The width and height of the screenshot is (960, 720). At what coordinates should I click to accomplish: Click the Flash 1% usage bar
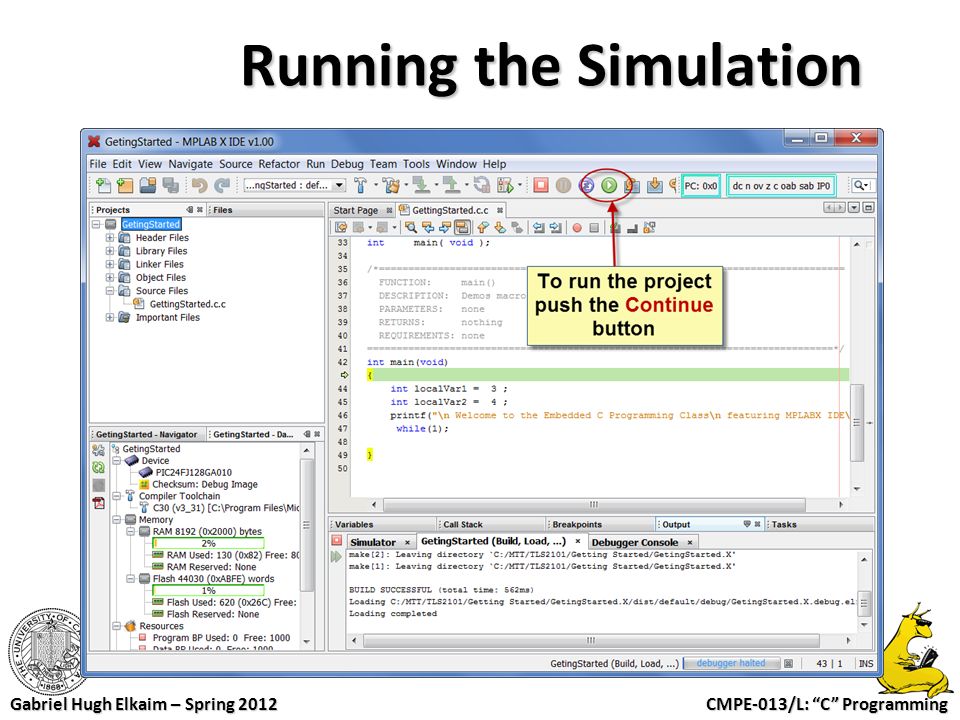click(x=208, y=590)
